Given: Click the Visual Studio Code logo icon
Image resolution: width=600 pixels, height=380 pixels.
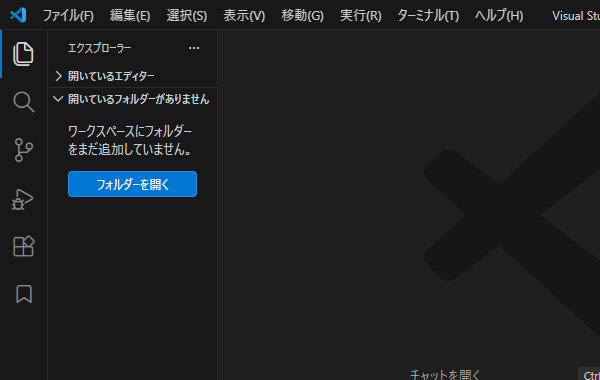Looking at the screenshot, I should click(x=18, y=15).
